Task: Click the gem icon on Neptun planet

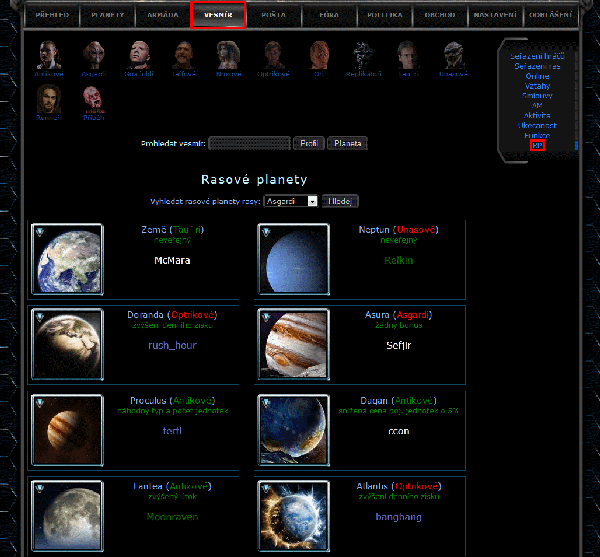Action: (x=267, y=232)
